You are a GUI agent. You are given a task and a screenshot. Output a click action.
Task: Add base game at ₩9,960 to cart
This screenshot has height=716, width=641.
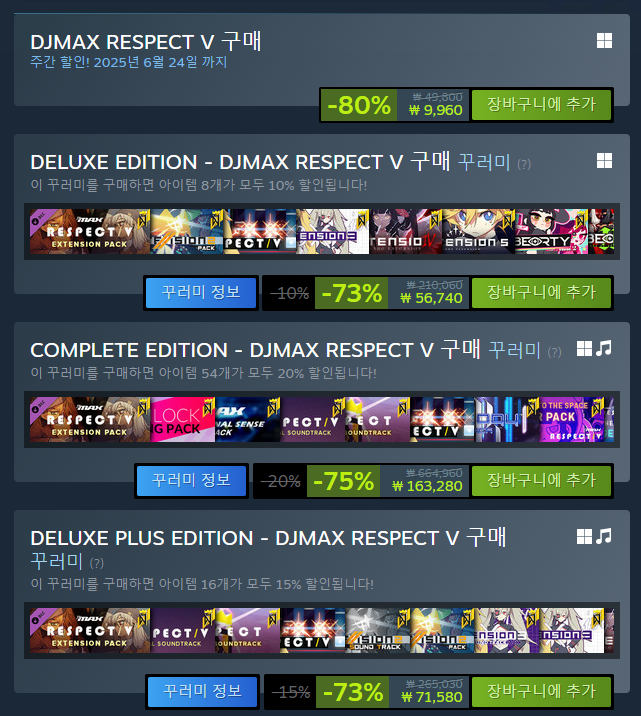click(541, 105)
